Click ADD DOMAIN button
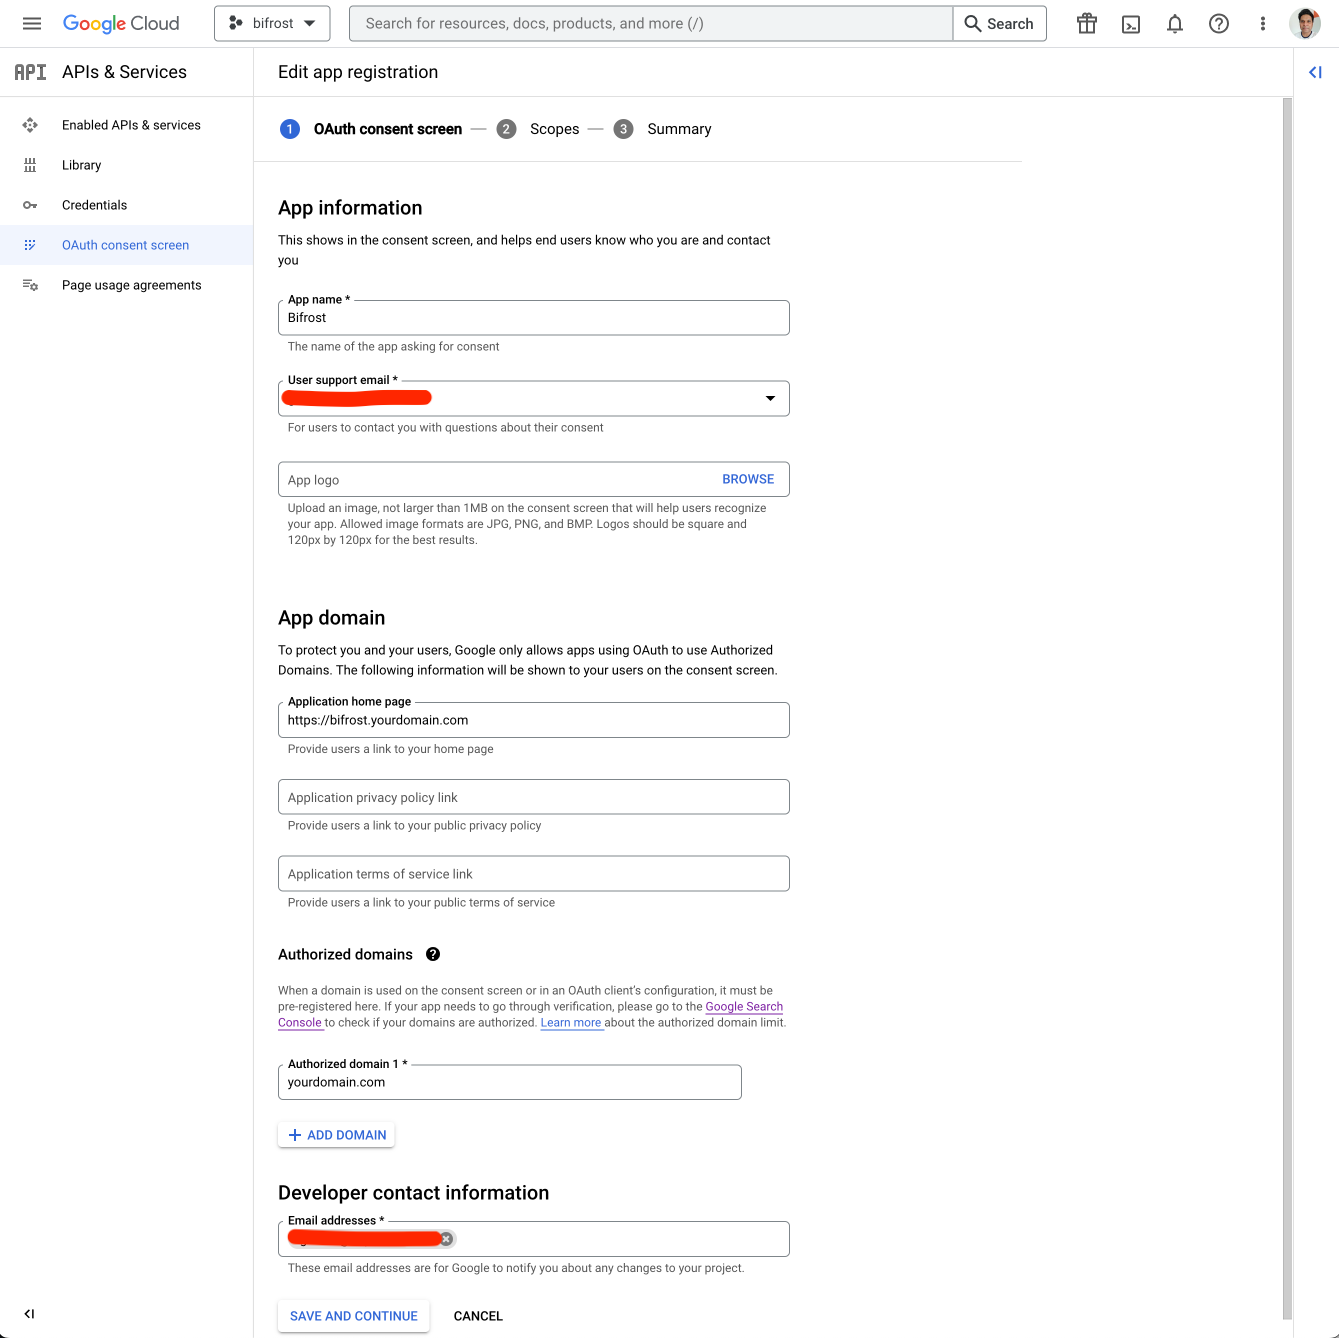Image resolution: width=1339 pixels, height=1338 pixels. click(336, 1135)
